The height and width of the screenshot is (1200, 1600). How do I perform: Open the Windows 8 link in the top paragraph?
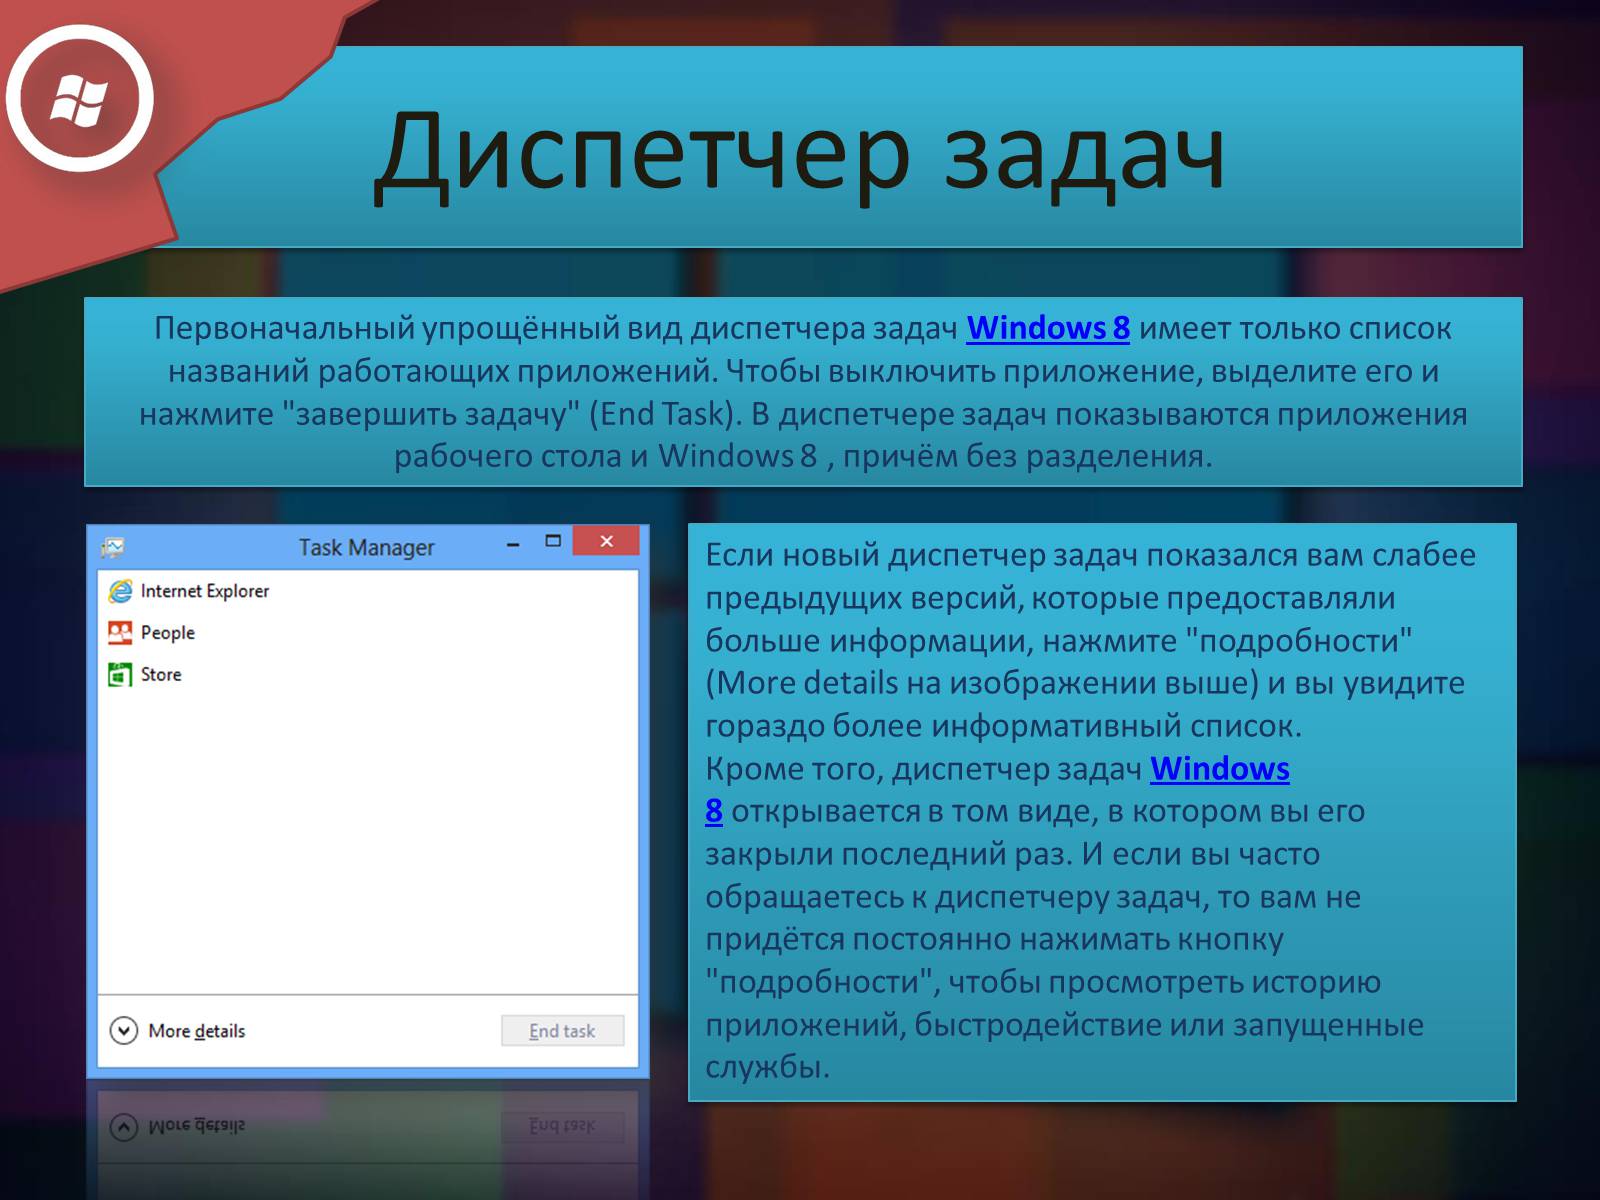pos(1048,328)
